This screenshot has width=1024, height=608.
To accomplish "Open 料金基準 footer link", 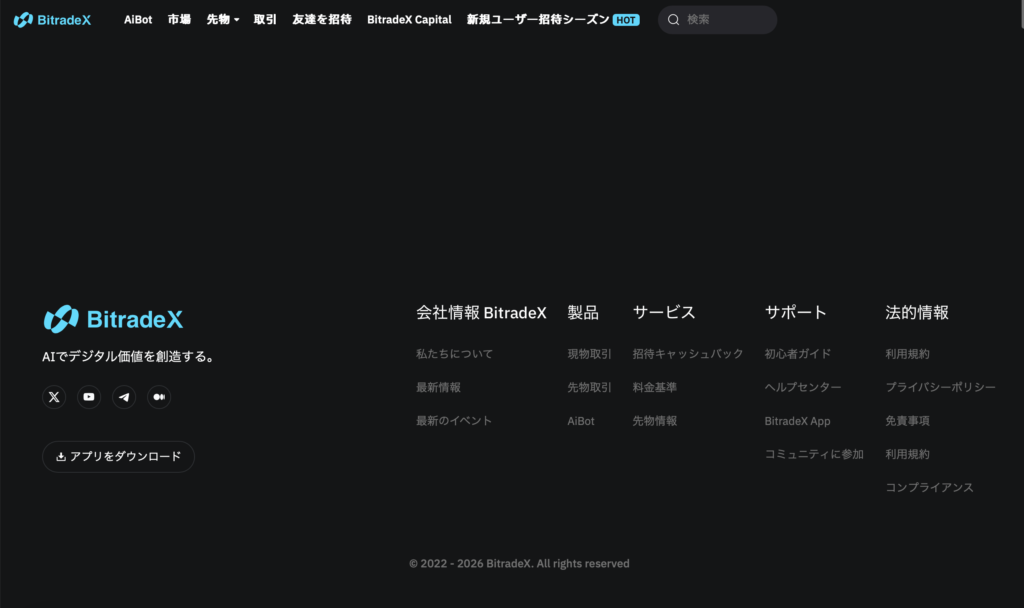I will pyautogui.click(x=654, y=387).
